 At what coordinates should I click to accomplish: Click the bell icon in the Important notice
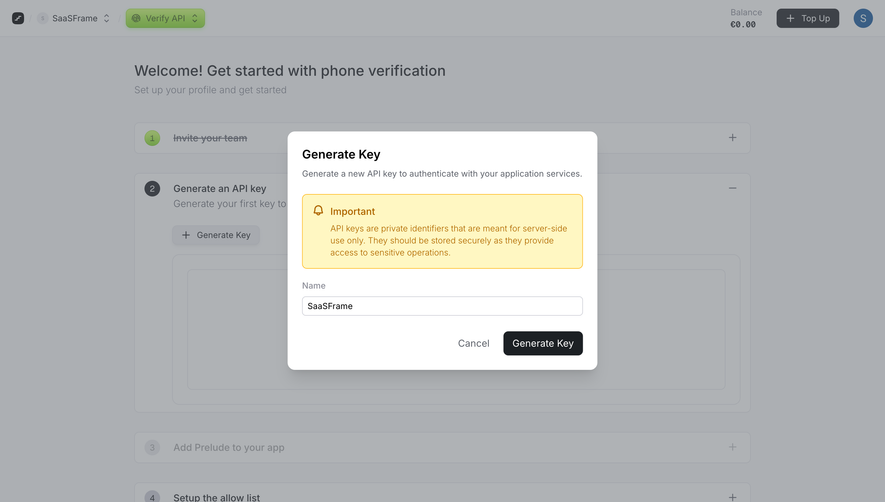(318, 211)
